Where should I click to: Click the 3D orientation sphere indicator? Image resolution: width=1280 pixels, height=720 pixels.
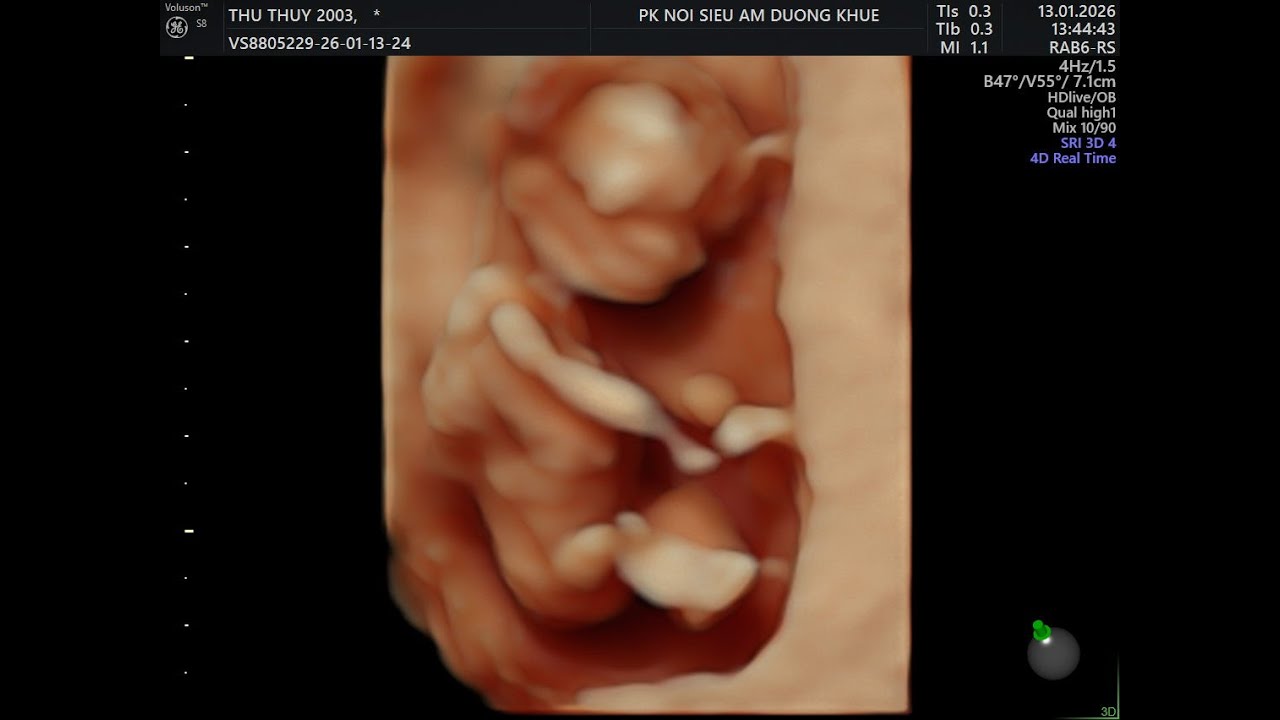(x=1053, y=653)
